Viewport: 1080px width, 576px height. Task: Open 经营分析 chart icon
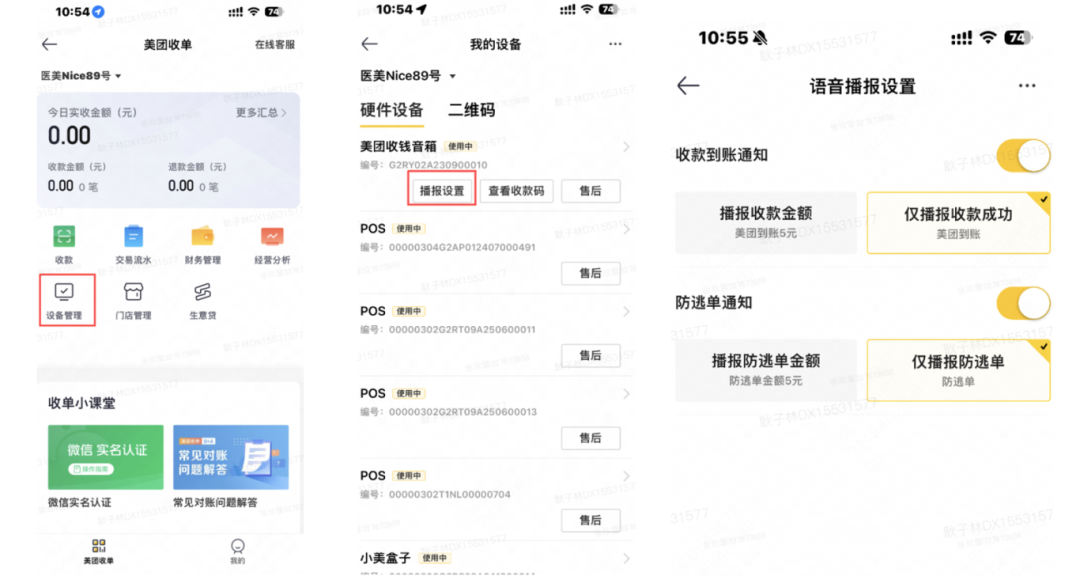pos(272,236)
